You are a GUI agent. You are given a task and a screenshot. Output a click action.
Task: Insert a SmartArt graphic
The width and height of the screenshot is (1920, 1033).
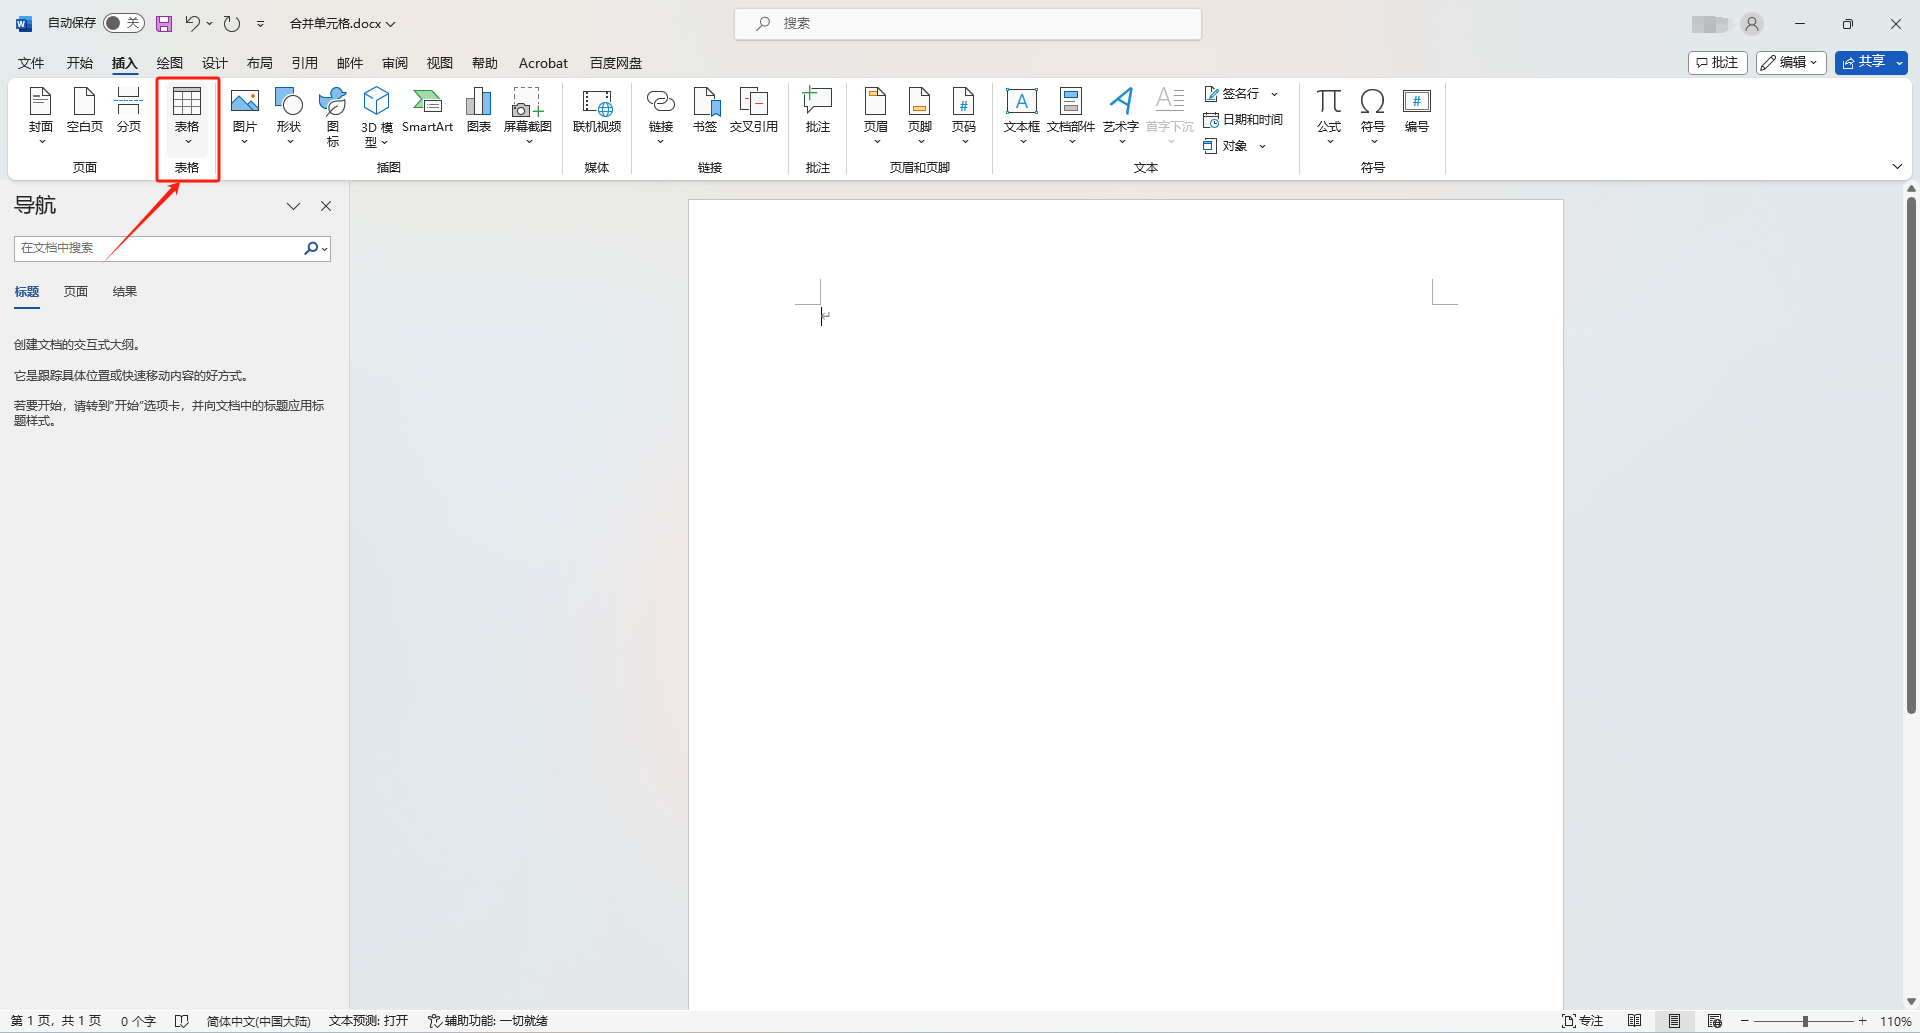(x=427, y=110)
